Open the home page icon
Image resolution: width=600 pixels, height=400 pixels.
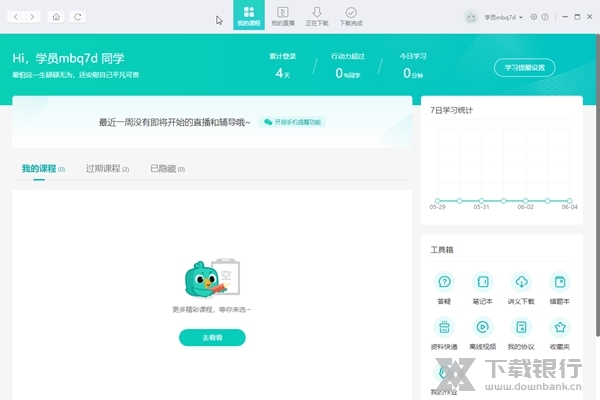[x=56, y=17]
